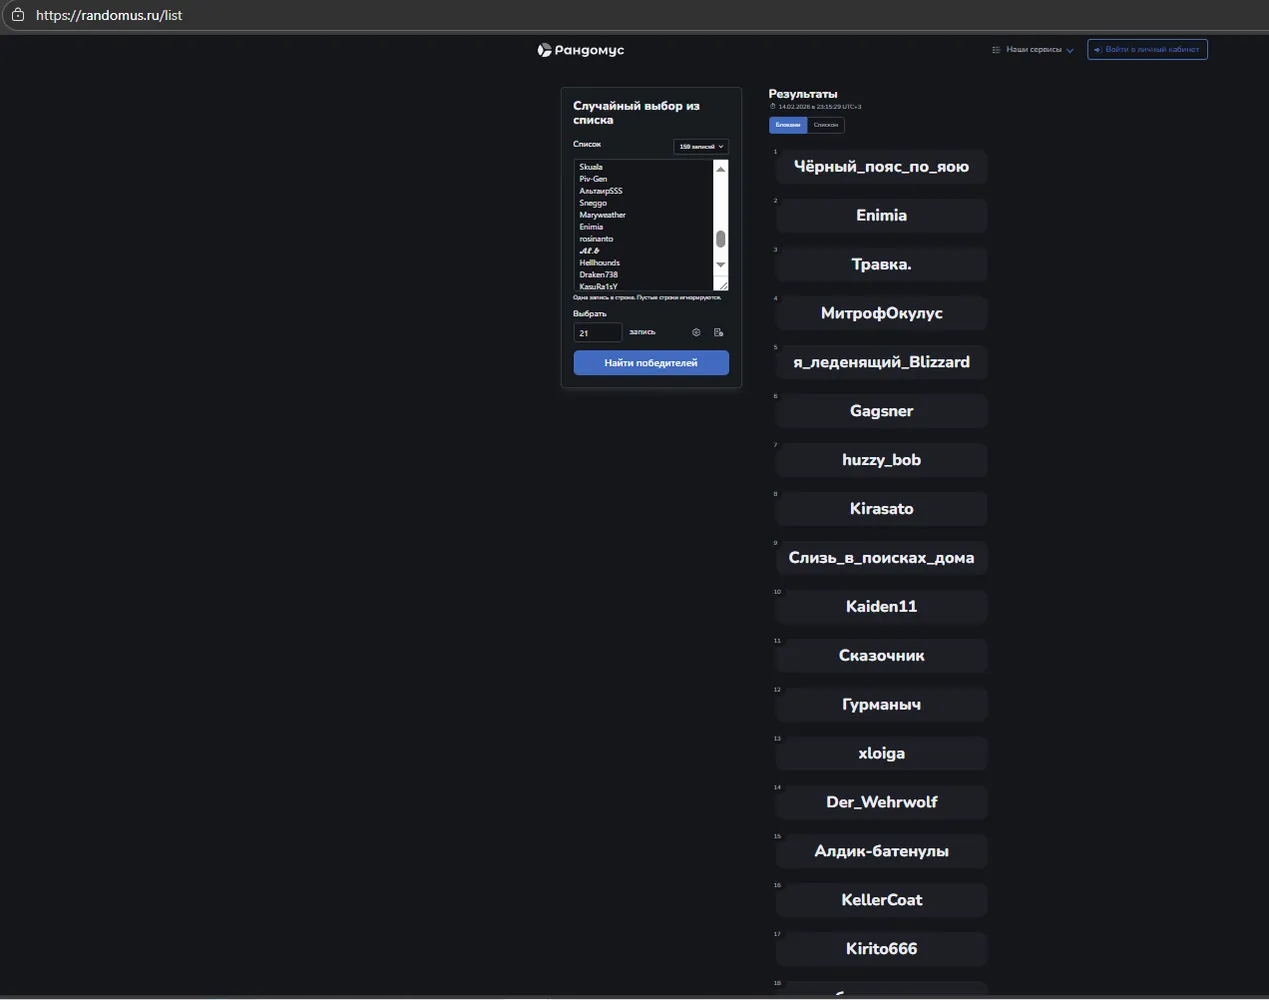
Task: Click the number of records input field
Action: (598, 332)
